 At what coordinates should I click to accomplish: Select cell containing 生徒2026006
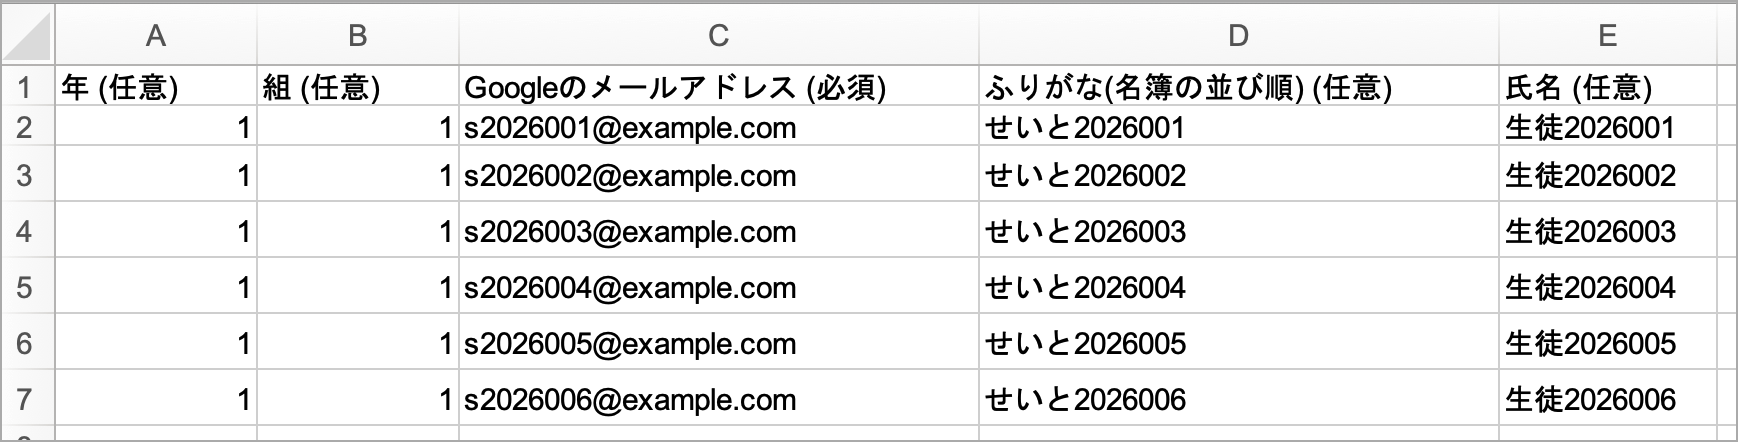(1608, 399)
